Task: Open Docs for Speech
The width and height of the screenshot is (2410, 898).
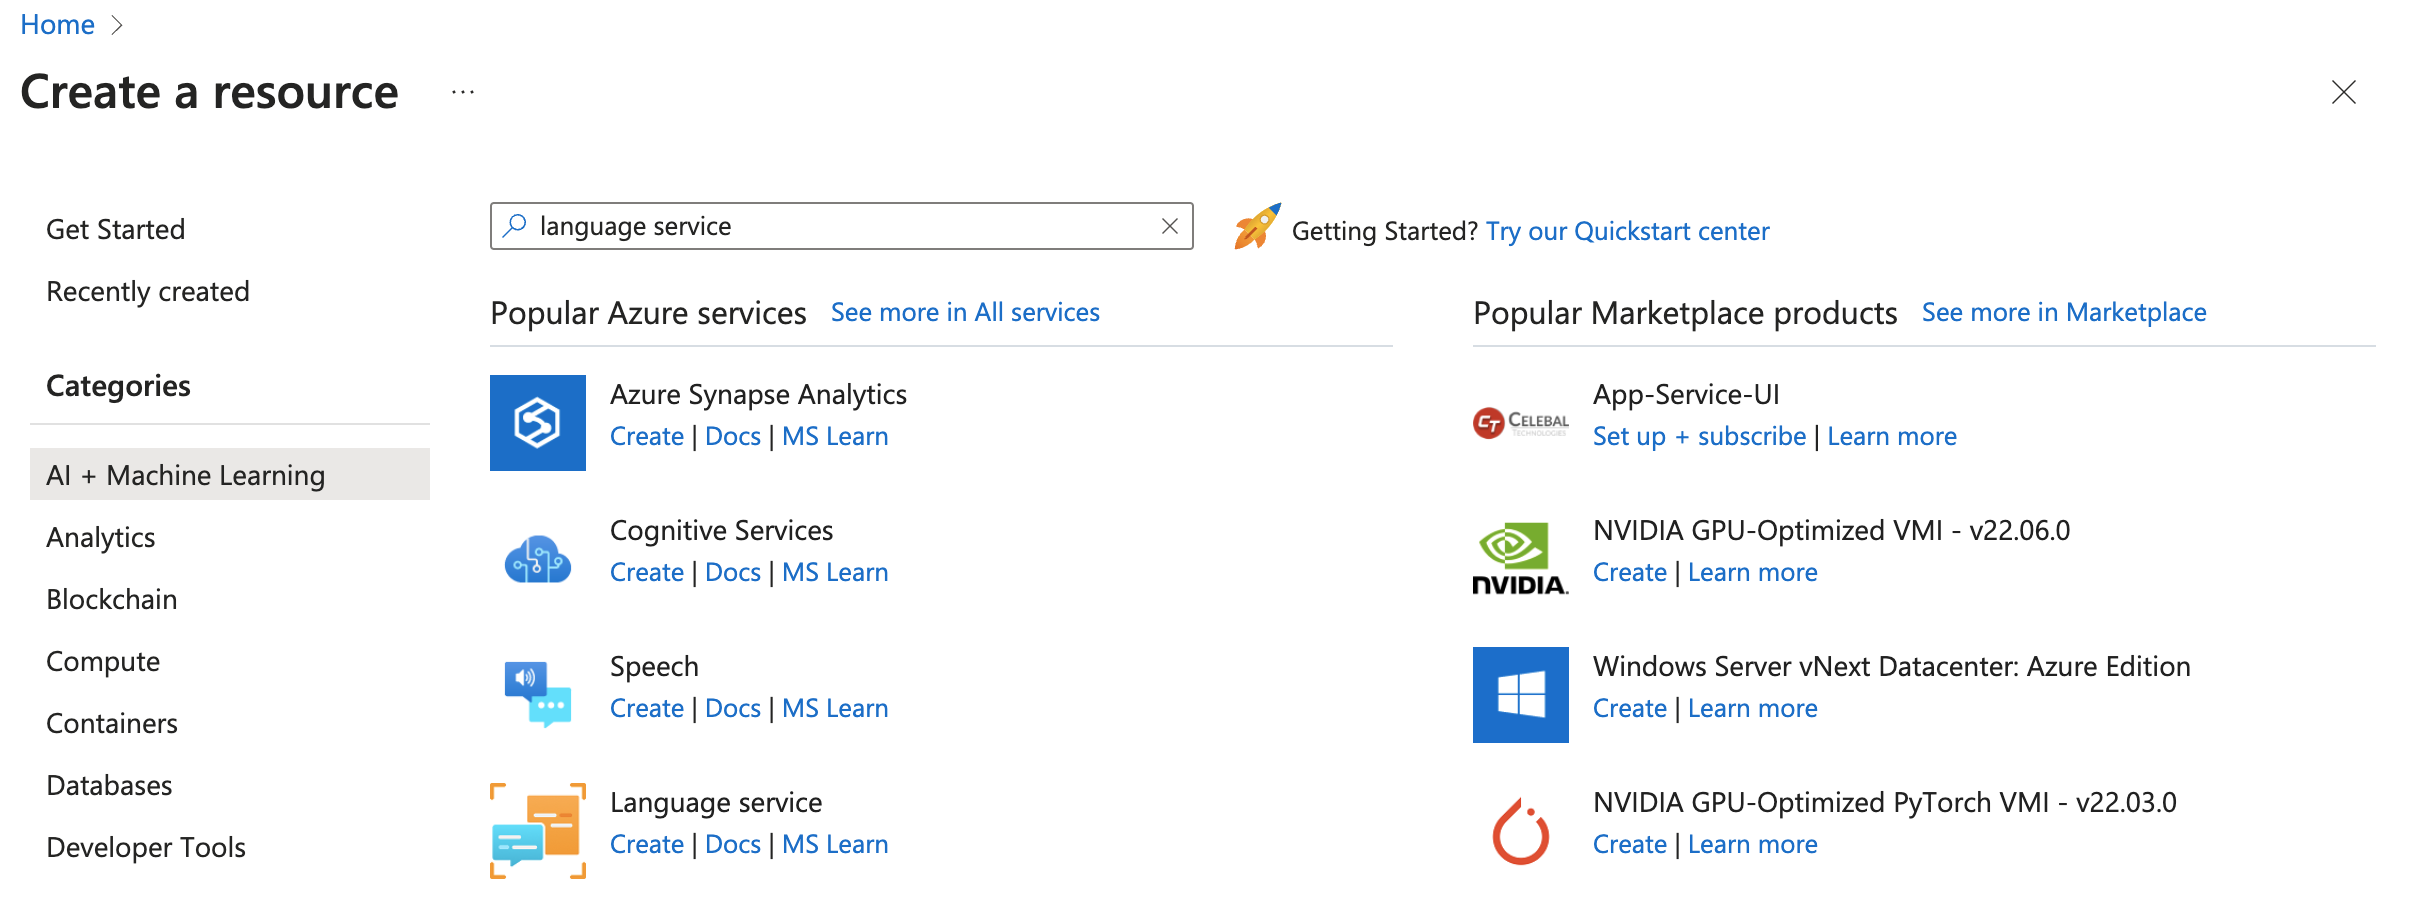Action: click(732, 708)
